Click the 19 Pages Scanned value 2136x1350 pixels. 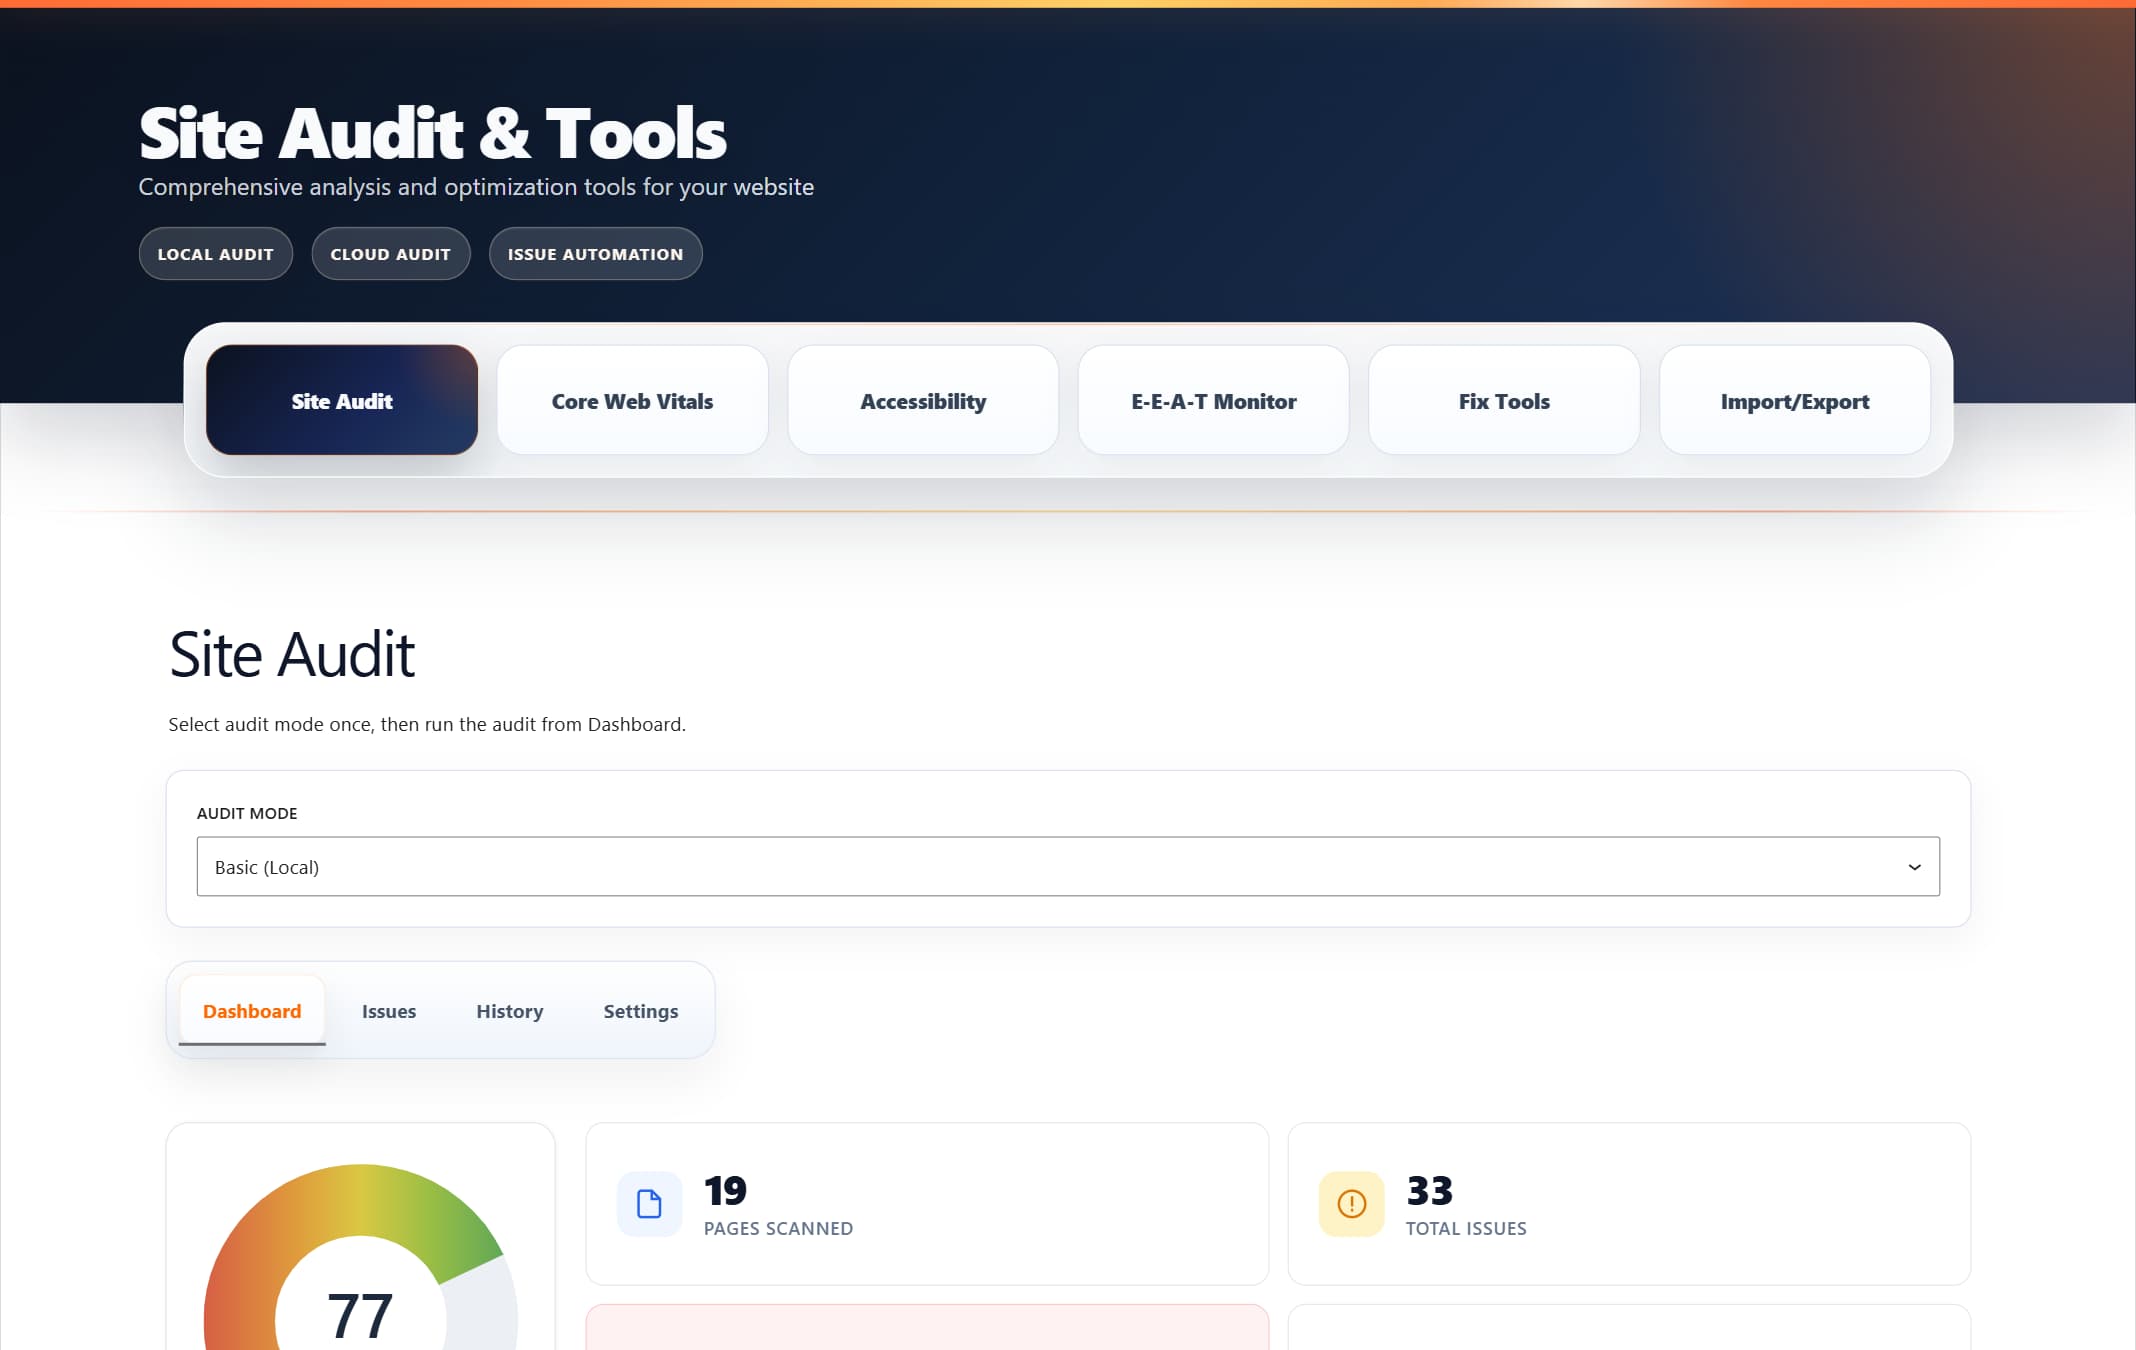point(726,1191)
